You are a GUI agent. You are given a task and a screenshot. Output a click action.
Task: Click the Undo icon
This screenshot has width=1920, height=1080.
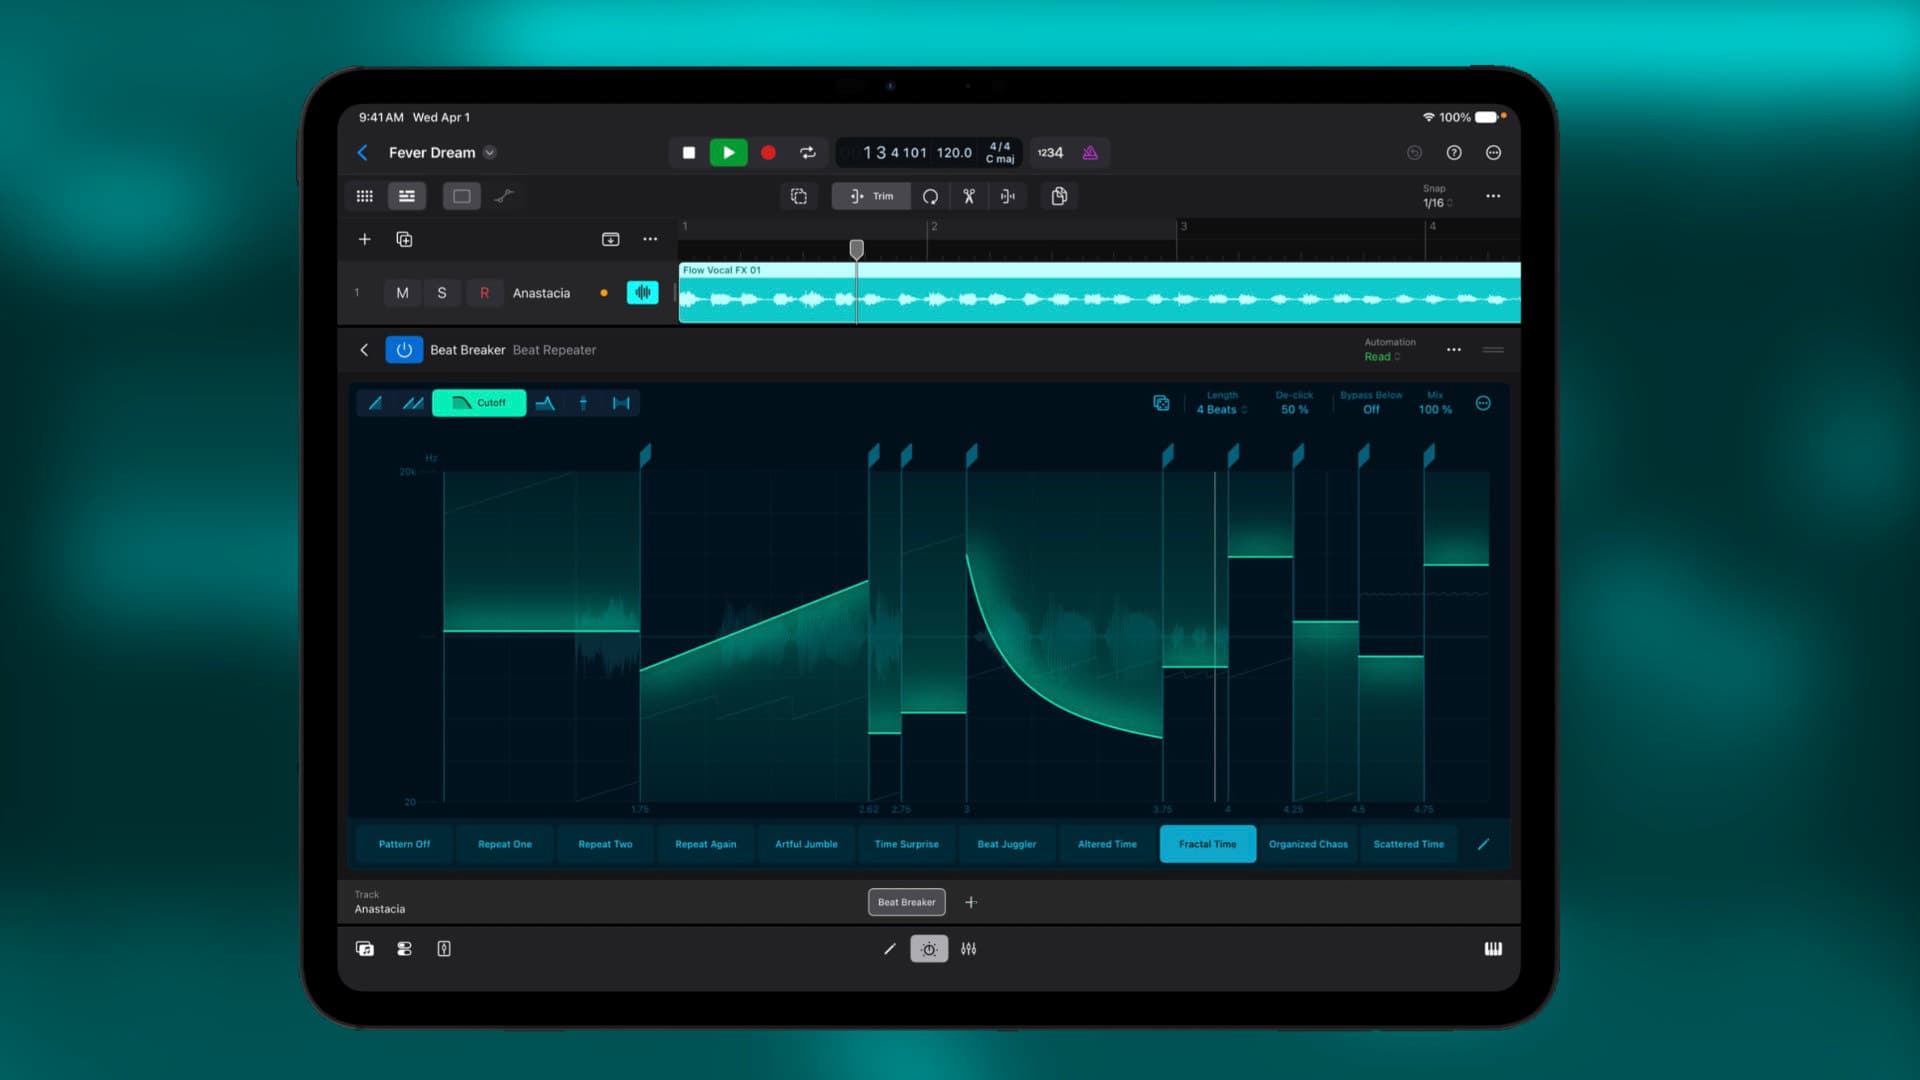tap(1414, 153)
